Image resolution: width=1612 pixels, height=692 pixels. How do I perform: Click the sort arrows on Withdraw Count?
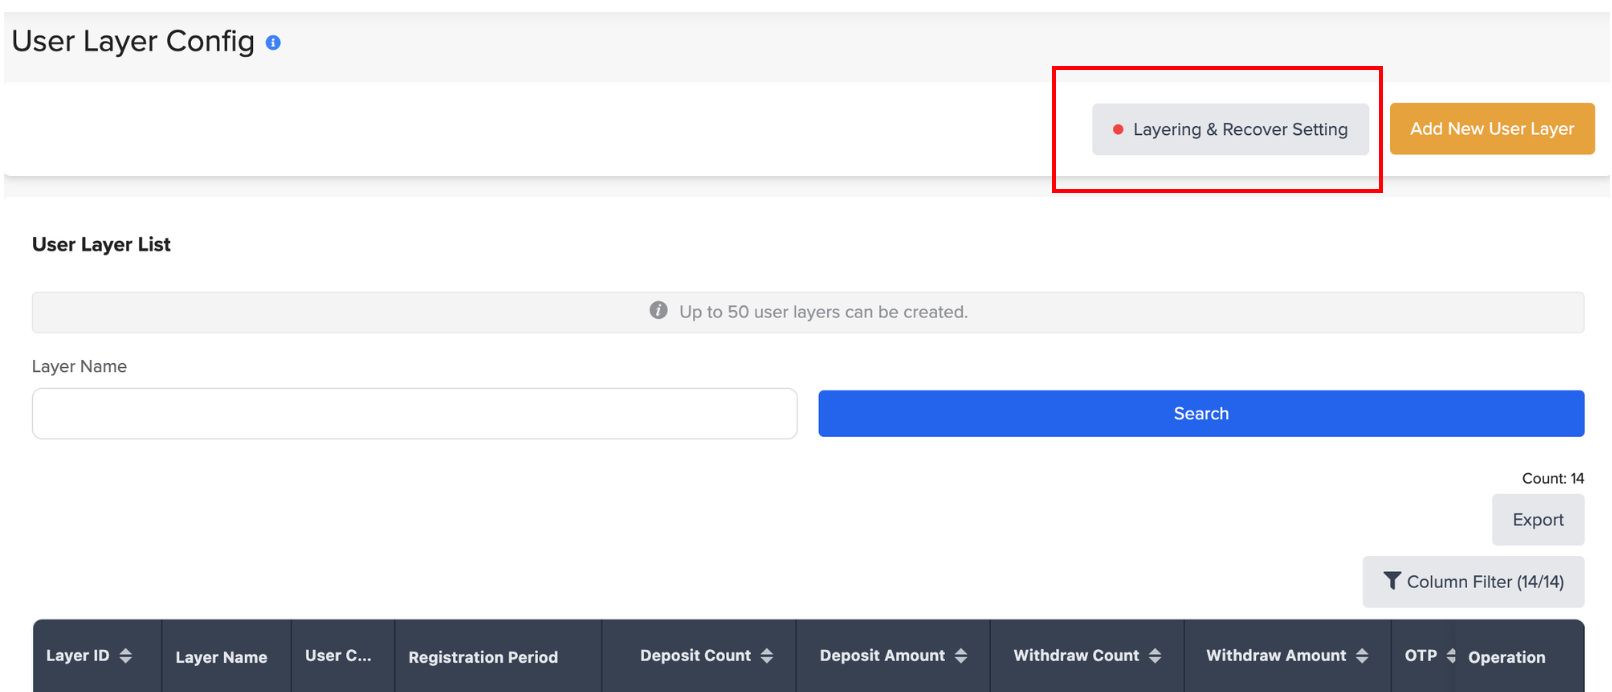[1155, 656]
